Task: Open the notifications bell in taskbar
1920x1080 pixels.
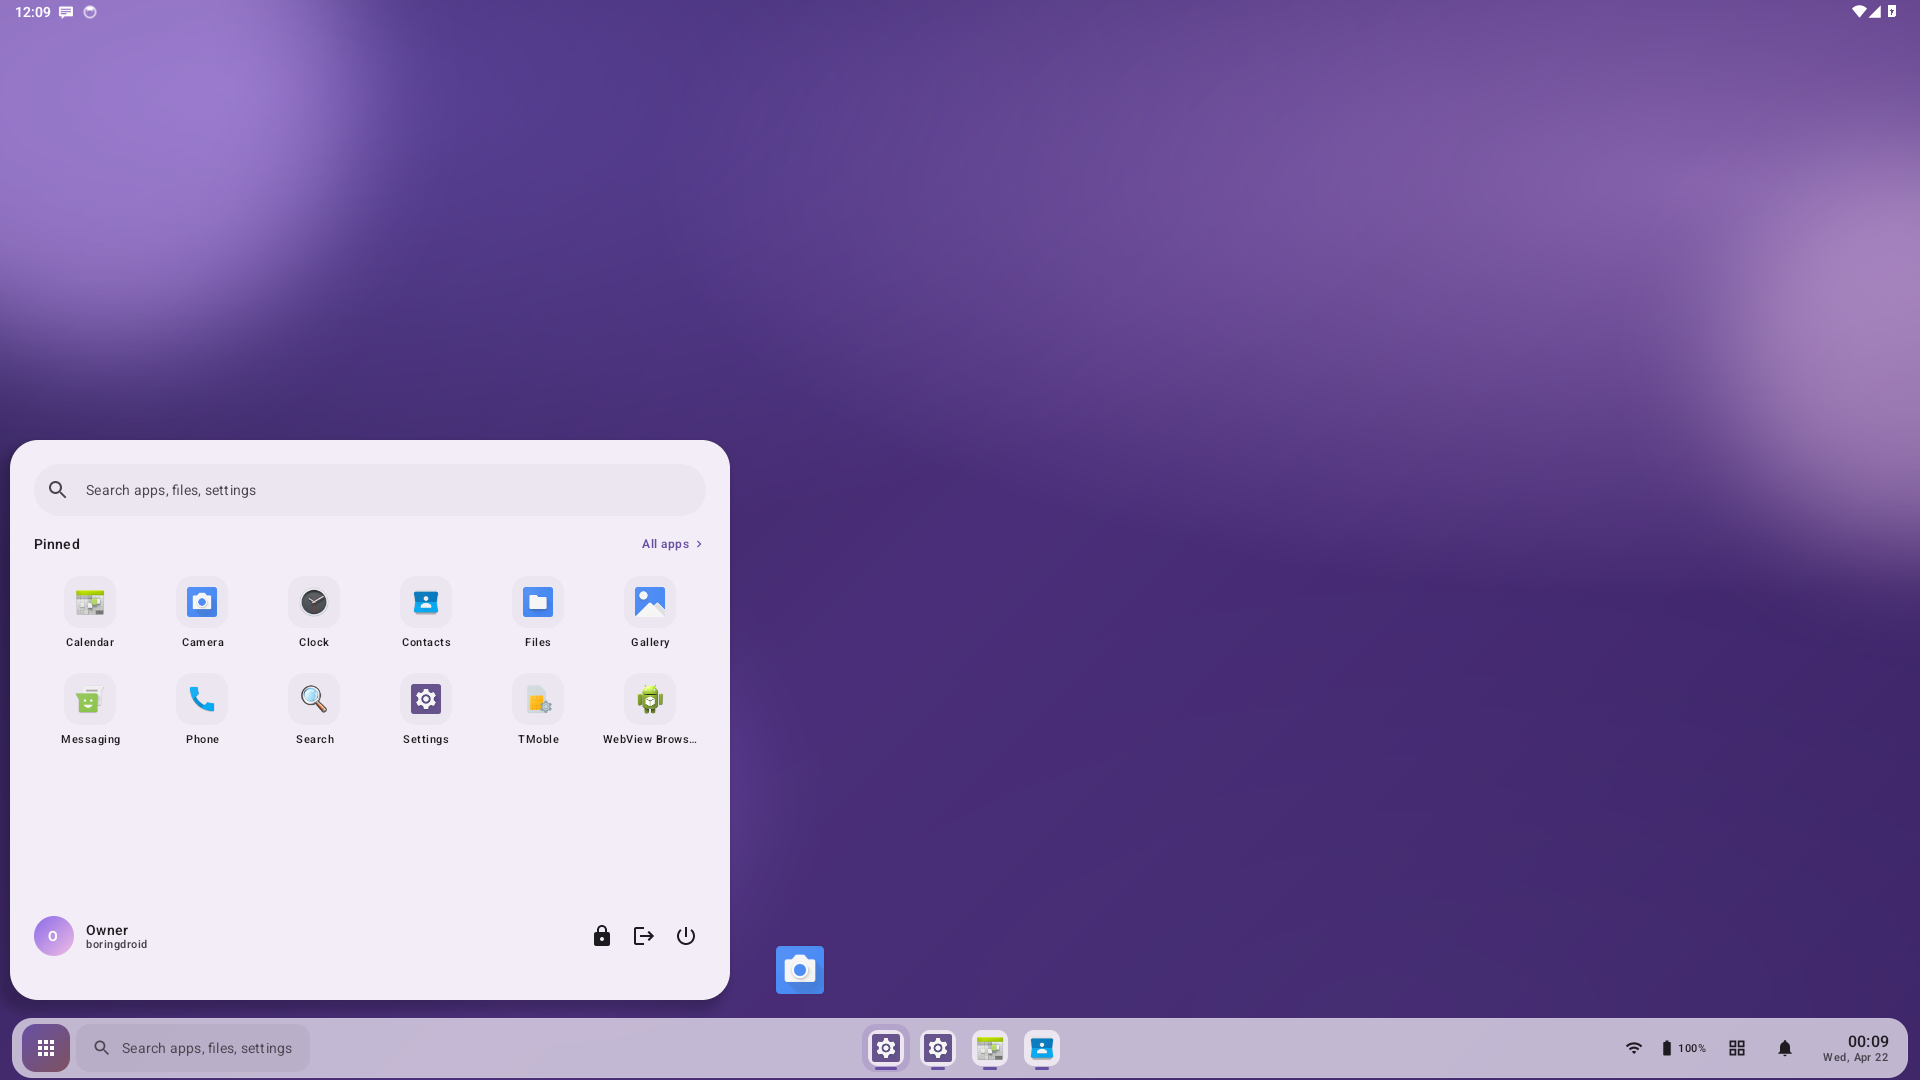Action: 1785,1048
